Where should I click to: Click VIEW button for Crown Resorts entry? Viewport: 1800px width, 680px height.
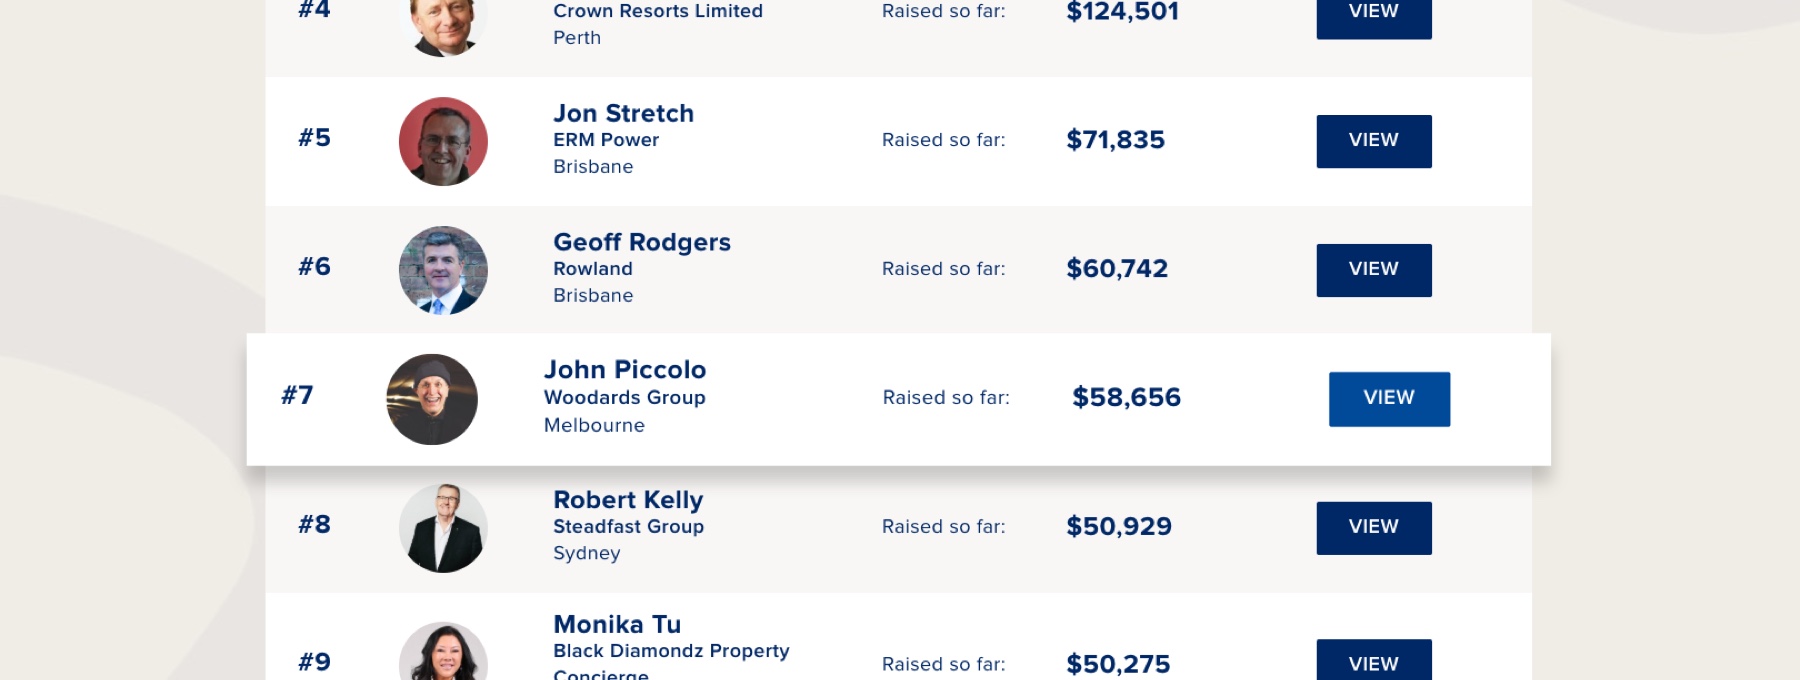pyautogui.click(x=1373, y=17)
